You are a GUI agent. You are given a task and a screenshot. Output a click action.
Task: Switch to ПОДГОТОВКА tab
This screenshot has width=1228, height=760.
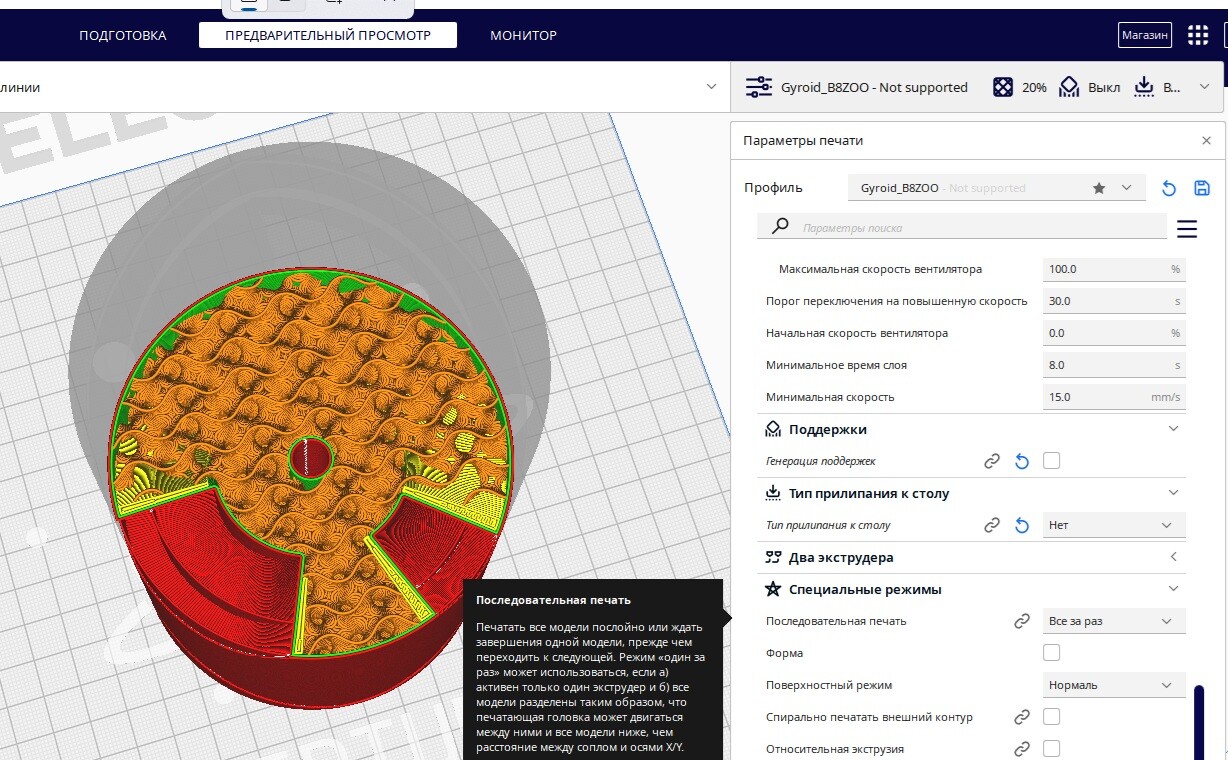123,35
